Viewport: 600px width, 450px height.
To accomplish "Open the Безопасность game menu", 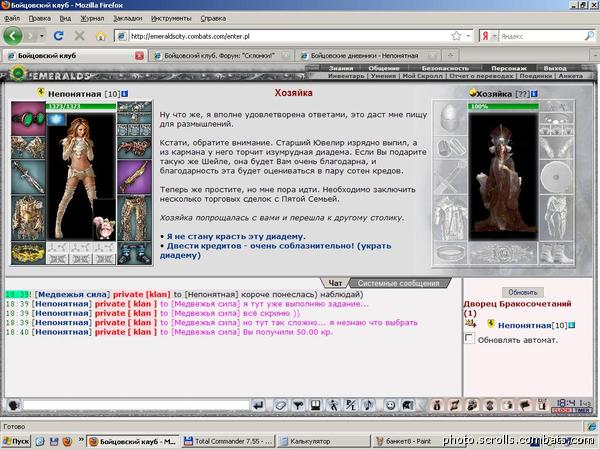I will pyautogui.click(x=445, y=68).
